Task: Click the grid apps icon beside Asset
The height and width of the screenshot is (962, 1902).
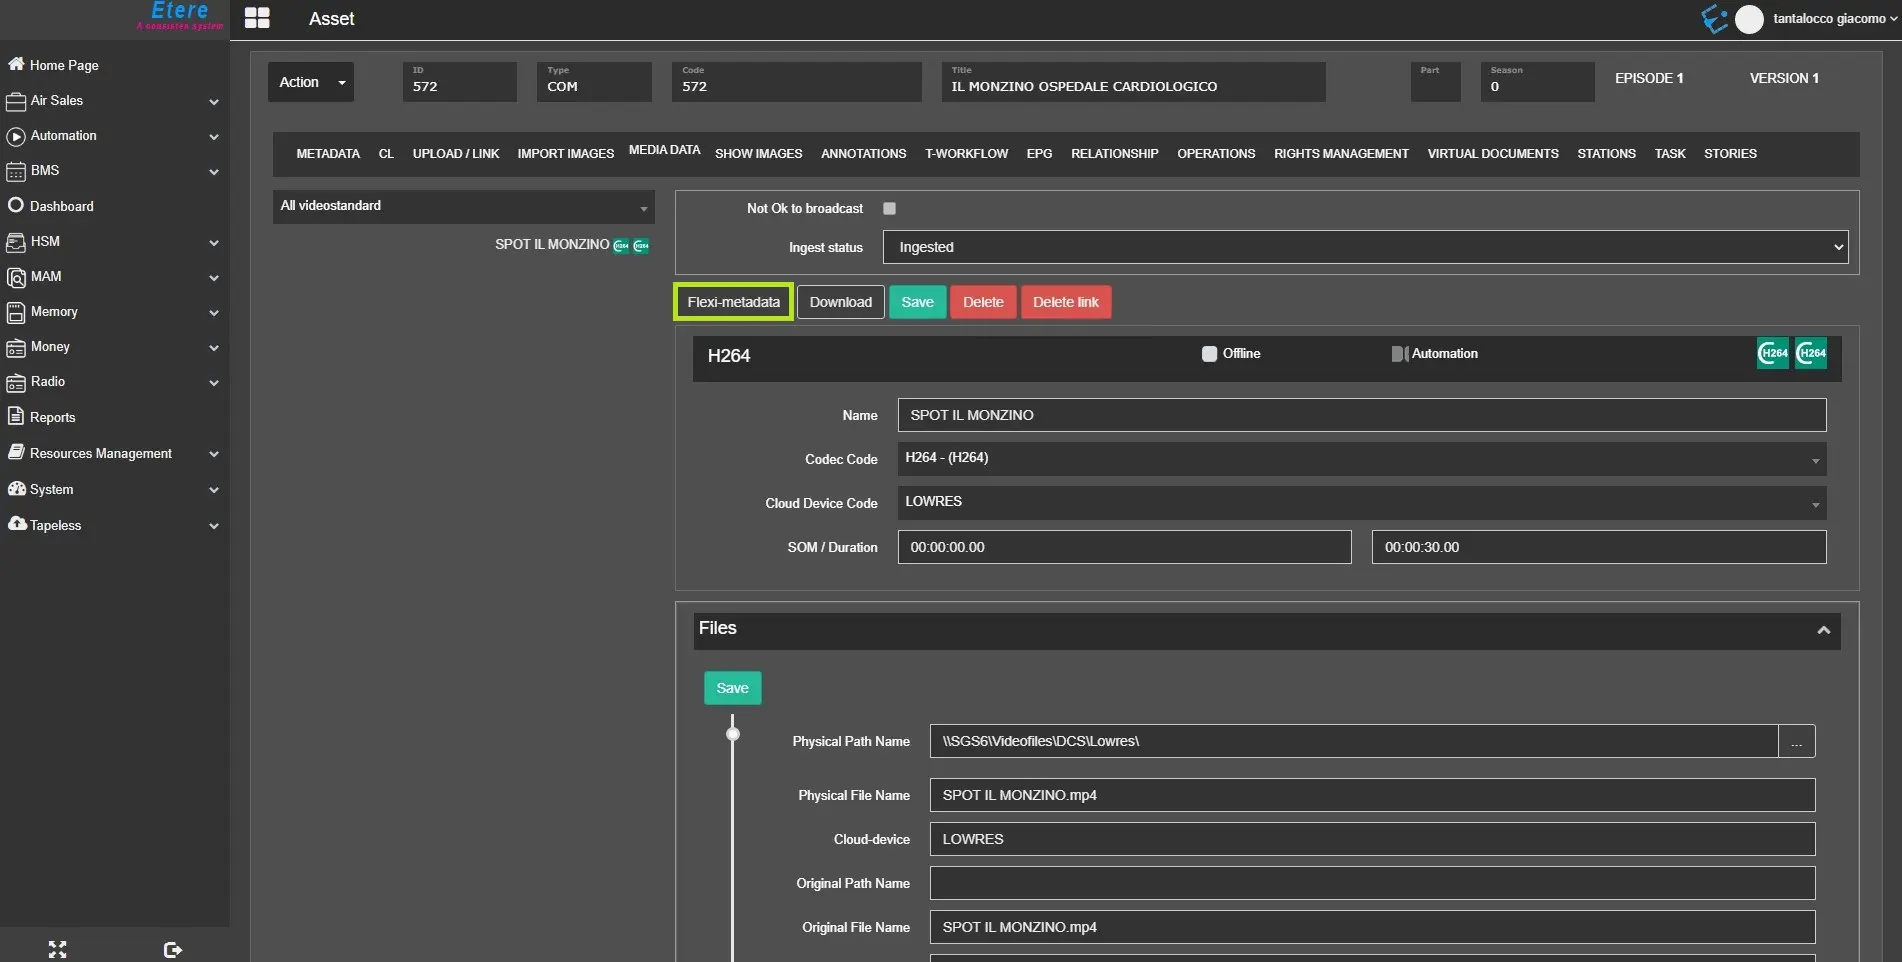Action: [257, 18]
